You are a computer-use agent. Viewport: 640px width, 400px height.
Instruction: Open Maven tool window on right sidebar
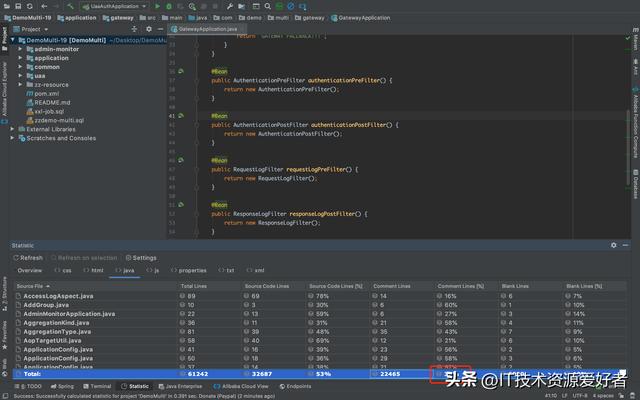(x=636, y=39)
